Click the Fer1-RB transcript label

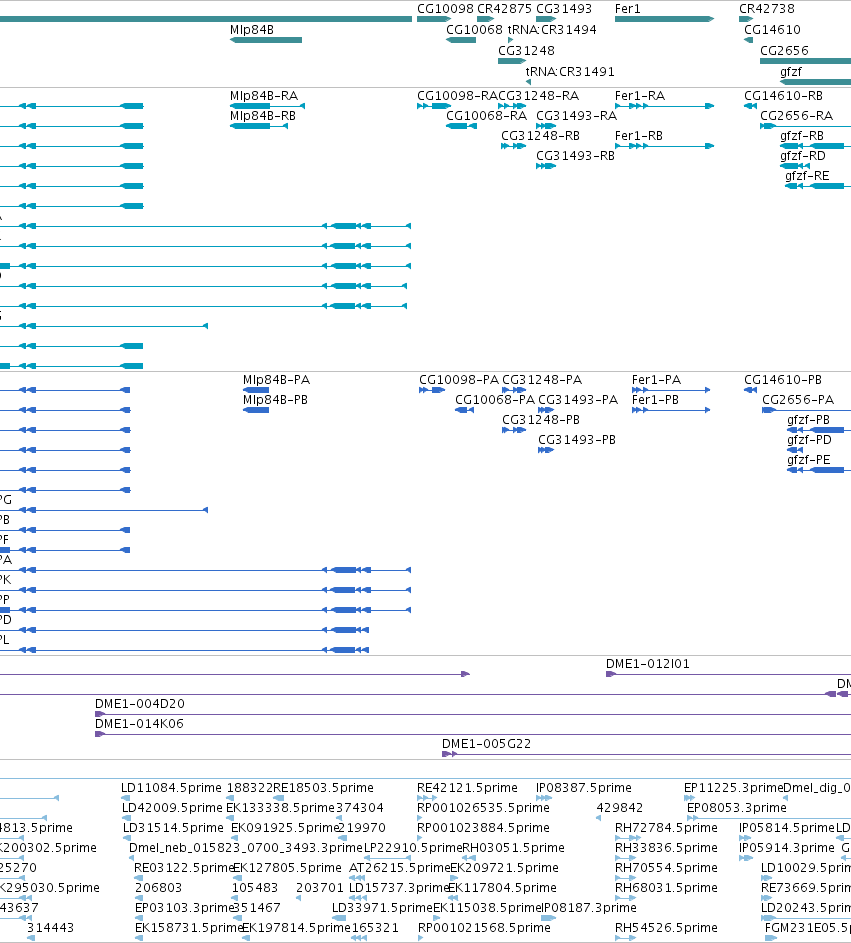click(x=639, y=136)
